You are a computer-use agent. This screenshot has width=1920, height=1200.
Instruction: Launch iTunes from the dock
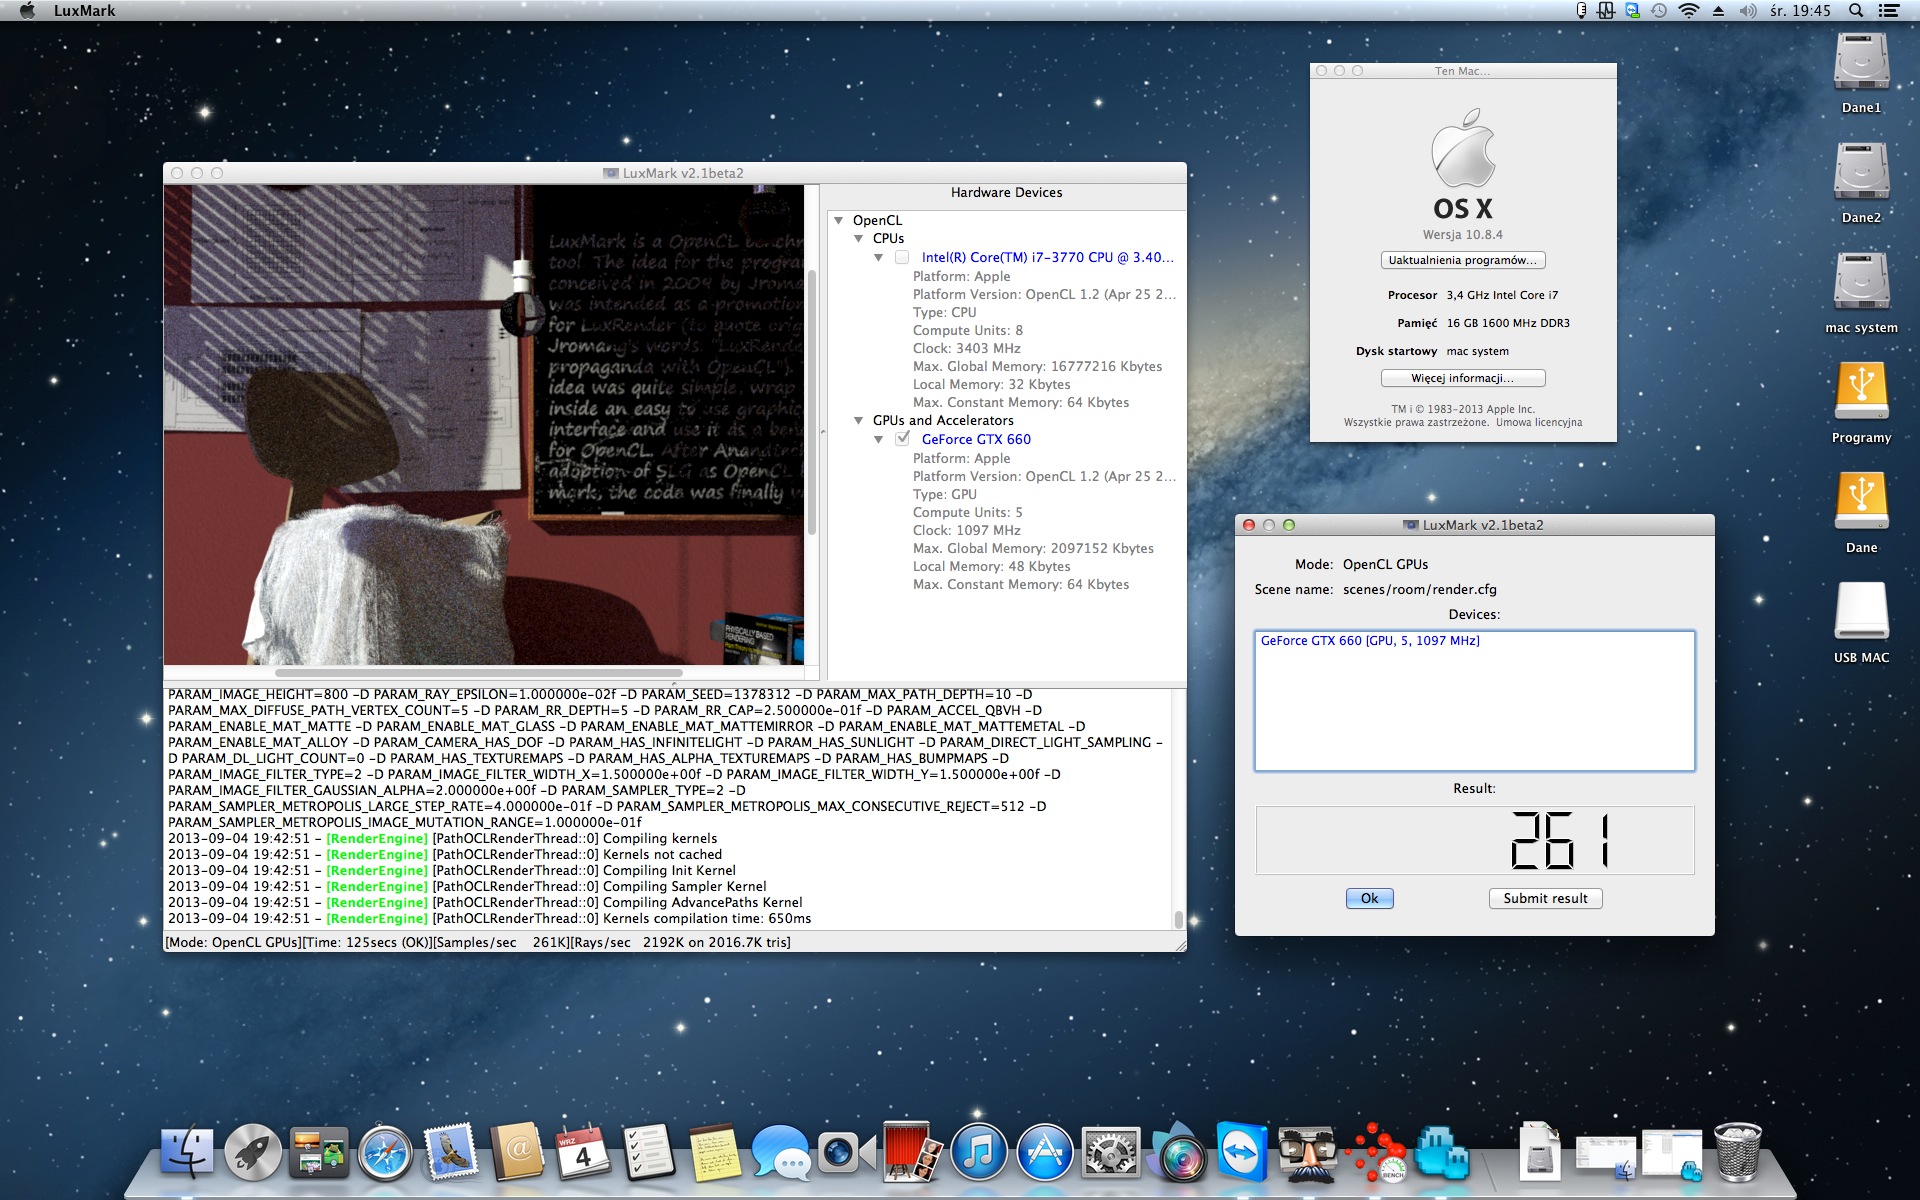[x=978, y=1152]
